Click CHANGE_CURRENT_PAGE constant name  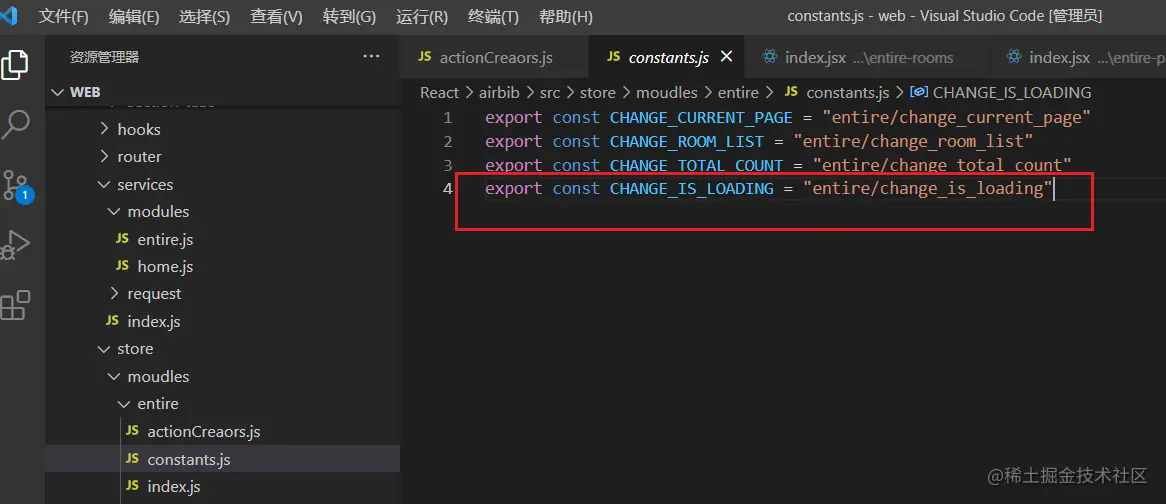pos(701,117)
